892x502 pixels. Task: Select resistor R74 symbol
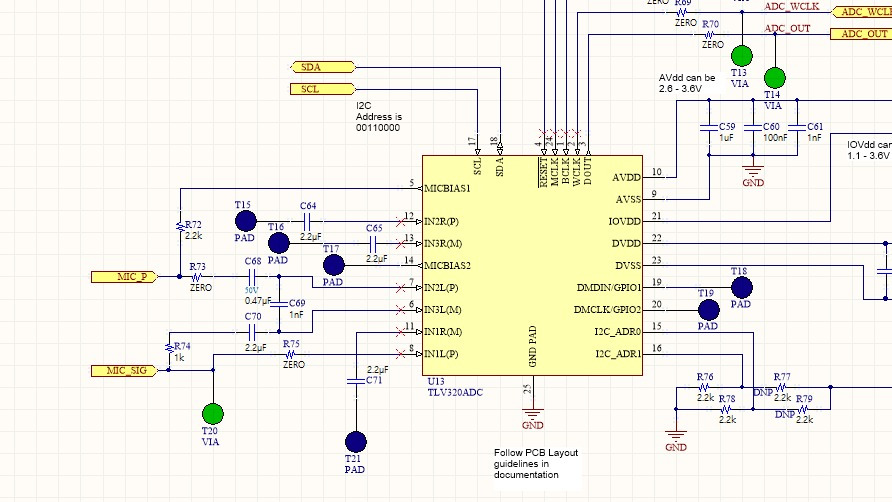tap(169, 348)
